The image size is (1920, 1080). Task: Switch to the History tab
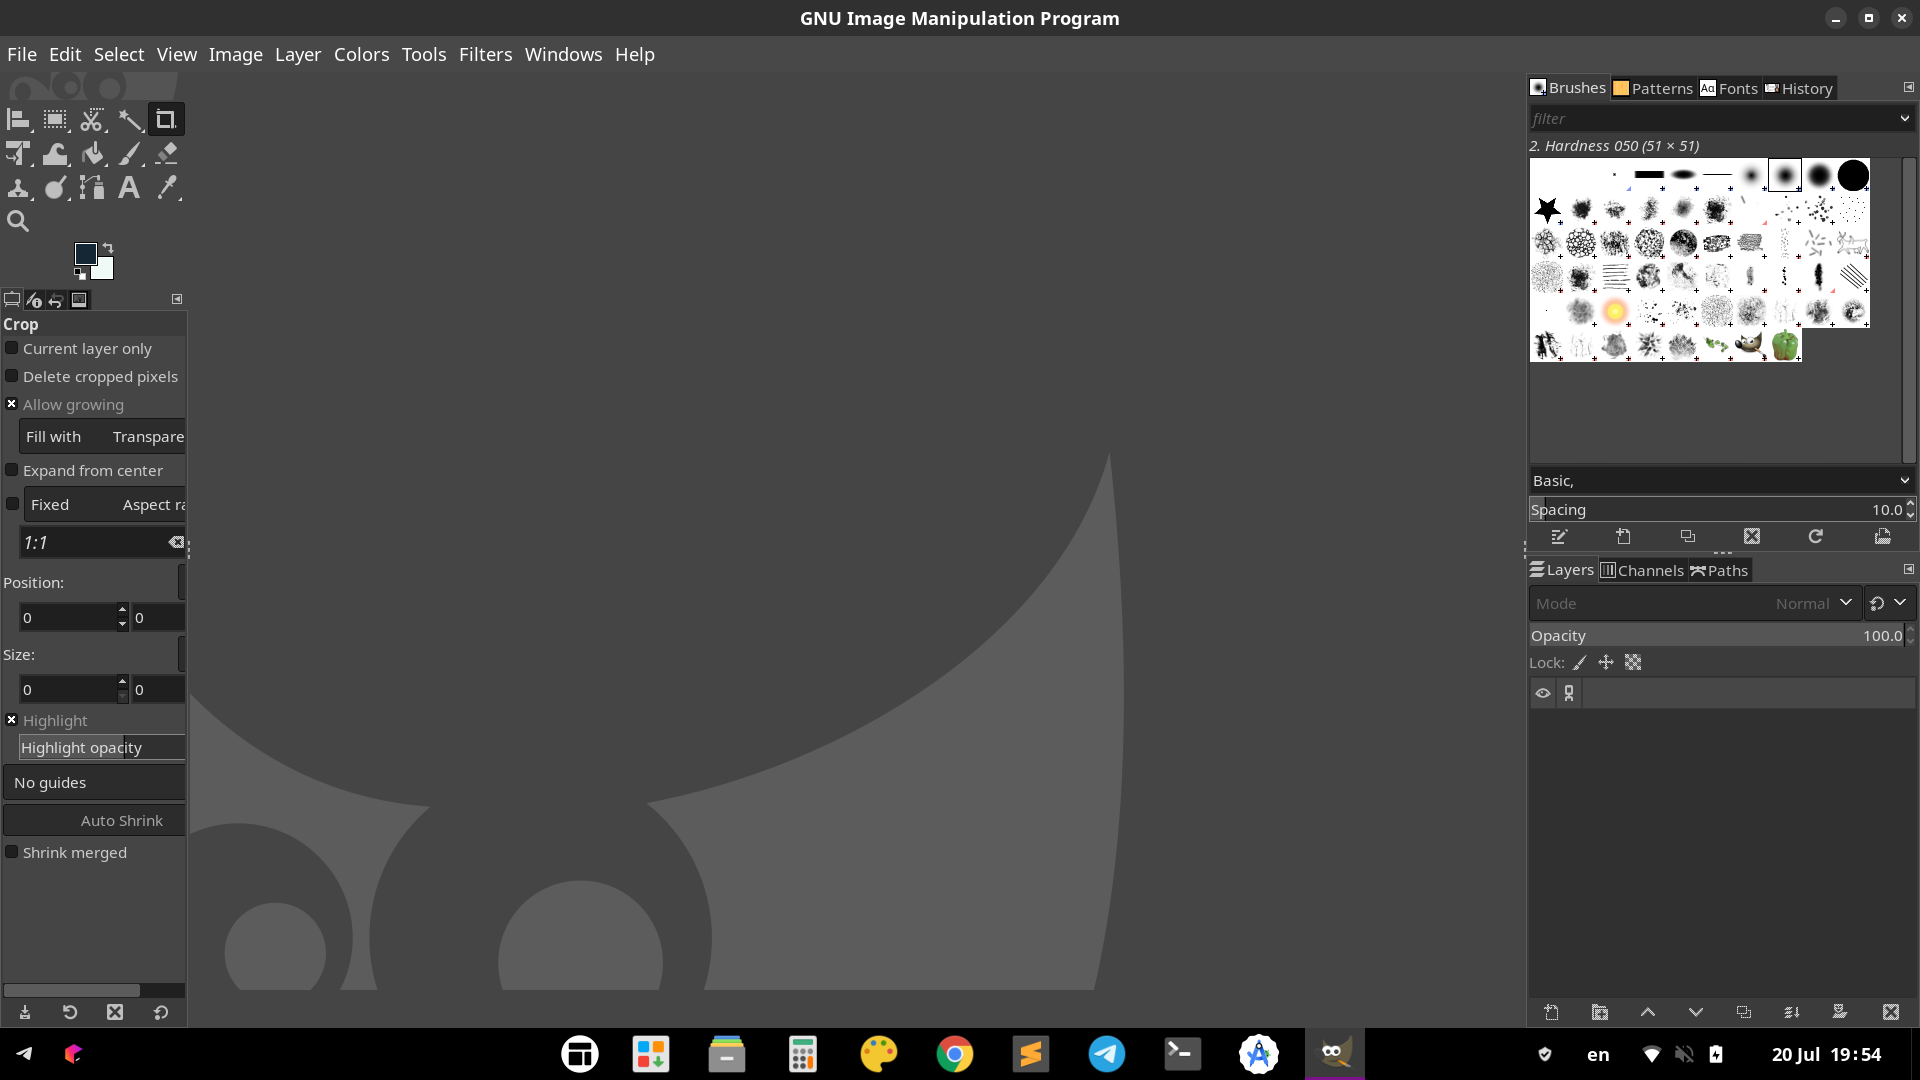pos(1799,88)
